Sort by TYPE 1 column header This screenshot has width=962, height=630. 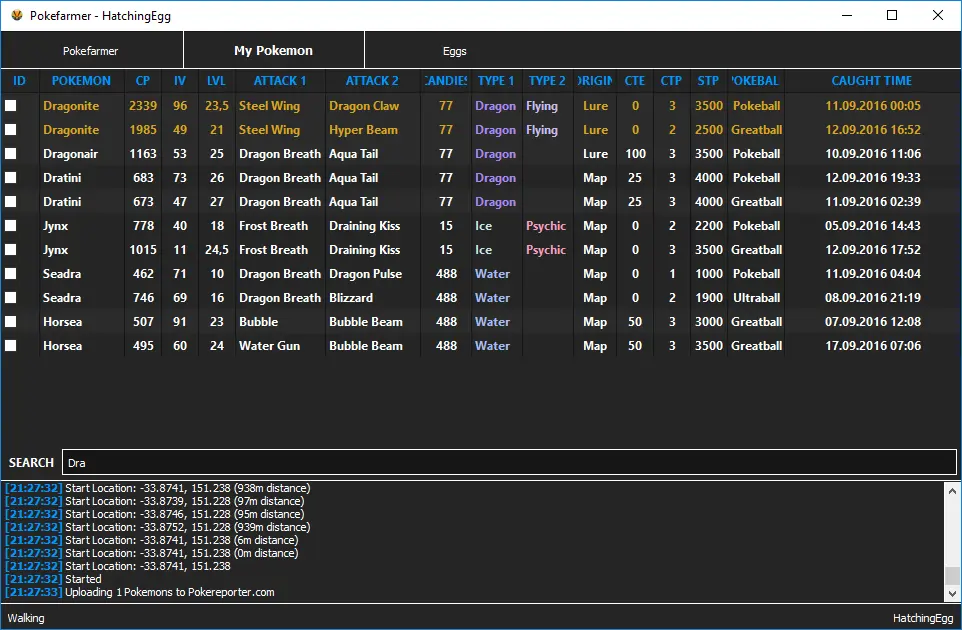(496, 81)
